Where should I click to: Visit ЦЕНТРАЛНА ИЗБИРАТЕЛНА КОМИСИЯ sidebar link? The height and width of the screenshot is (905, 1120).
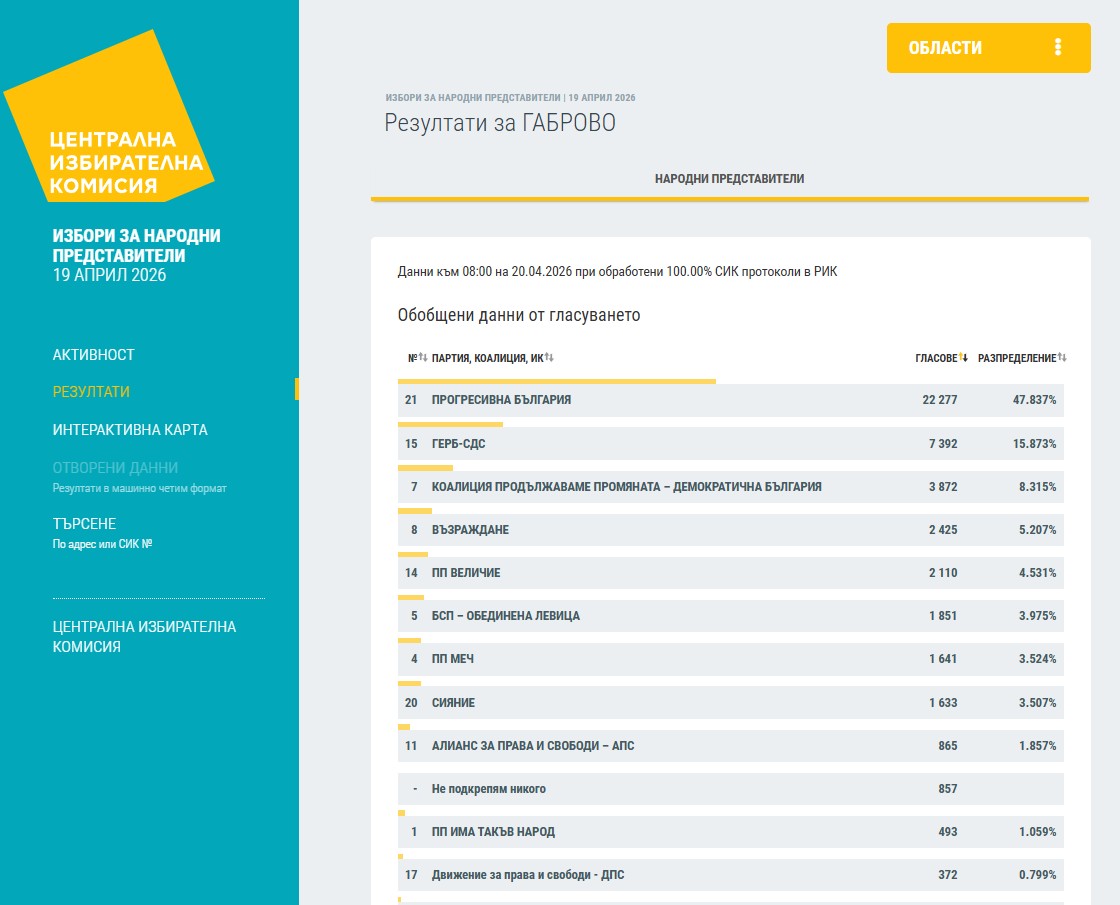144,636
